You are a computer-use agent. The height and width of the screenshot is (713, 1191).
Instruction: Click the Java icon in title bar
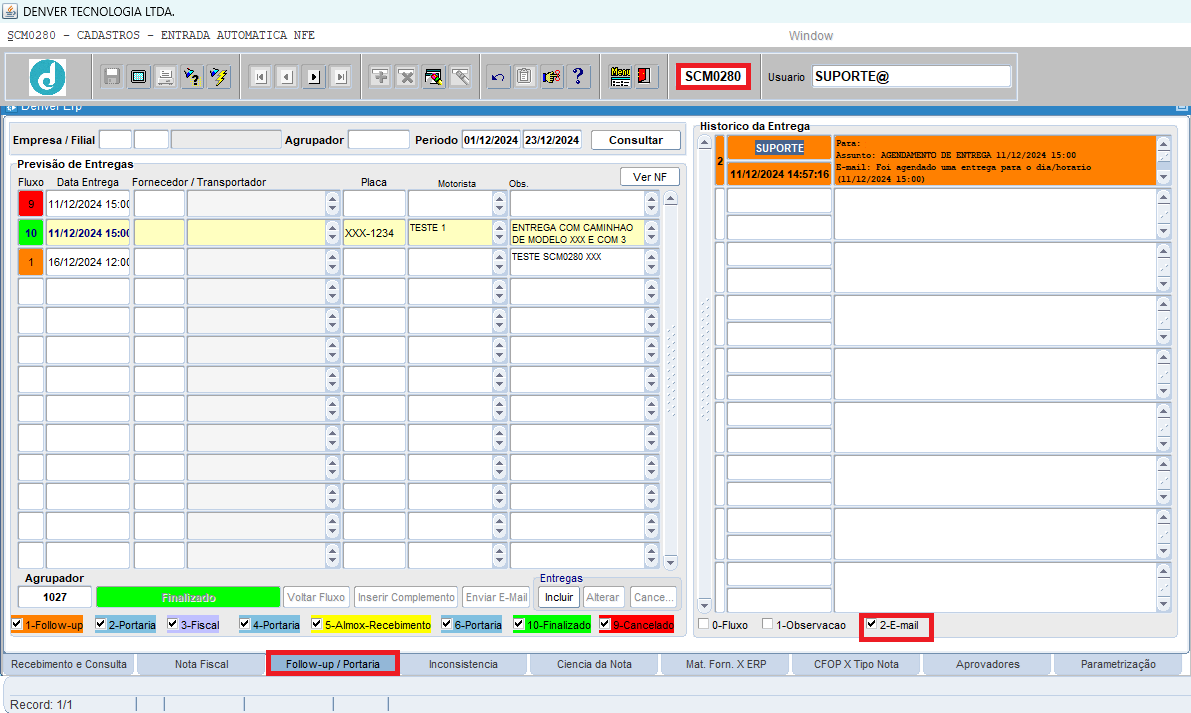(x=10, y=11)
